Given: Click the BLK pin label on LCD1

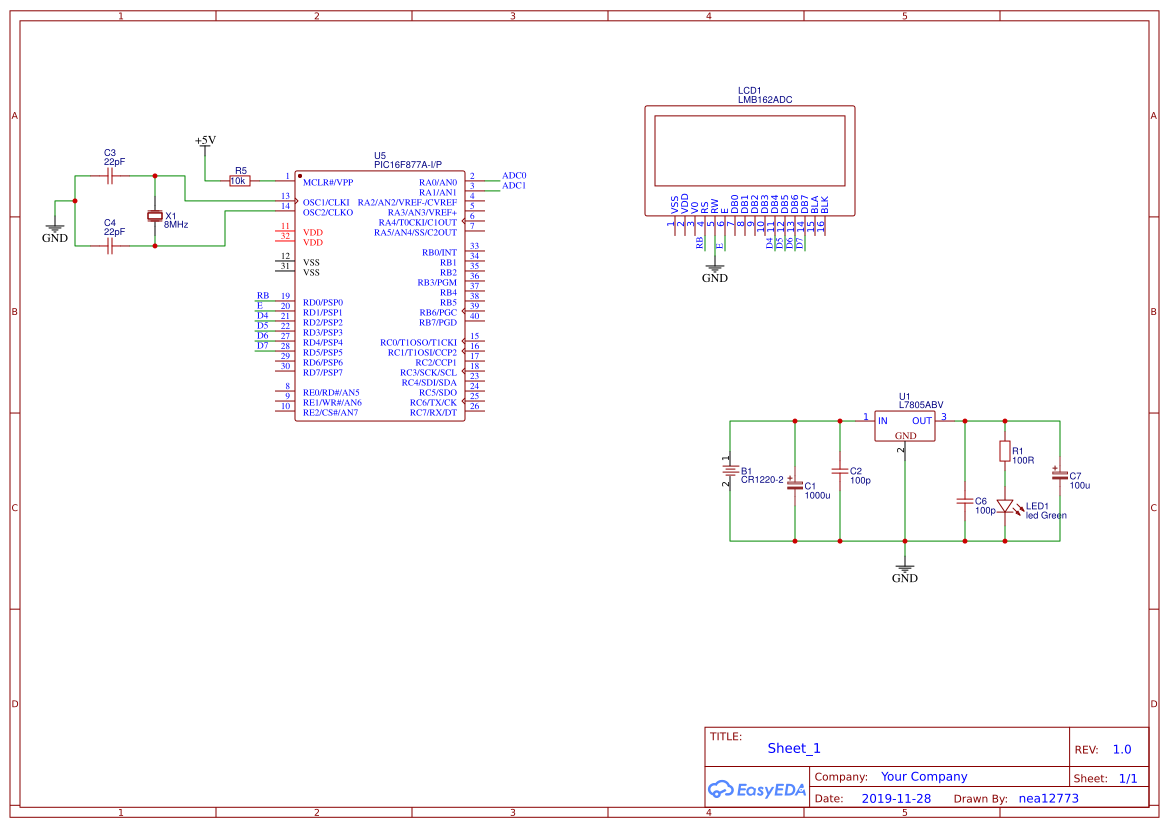Looking at the screenshot, I should (x=825, y=206).
